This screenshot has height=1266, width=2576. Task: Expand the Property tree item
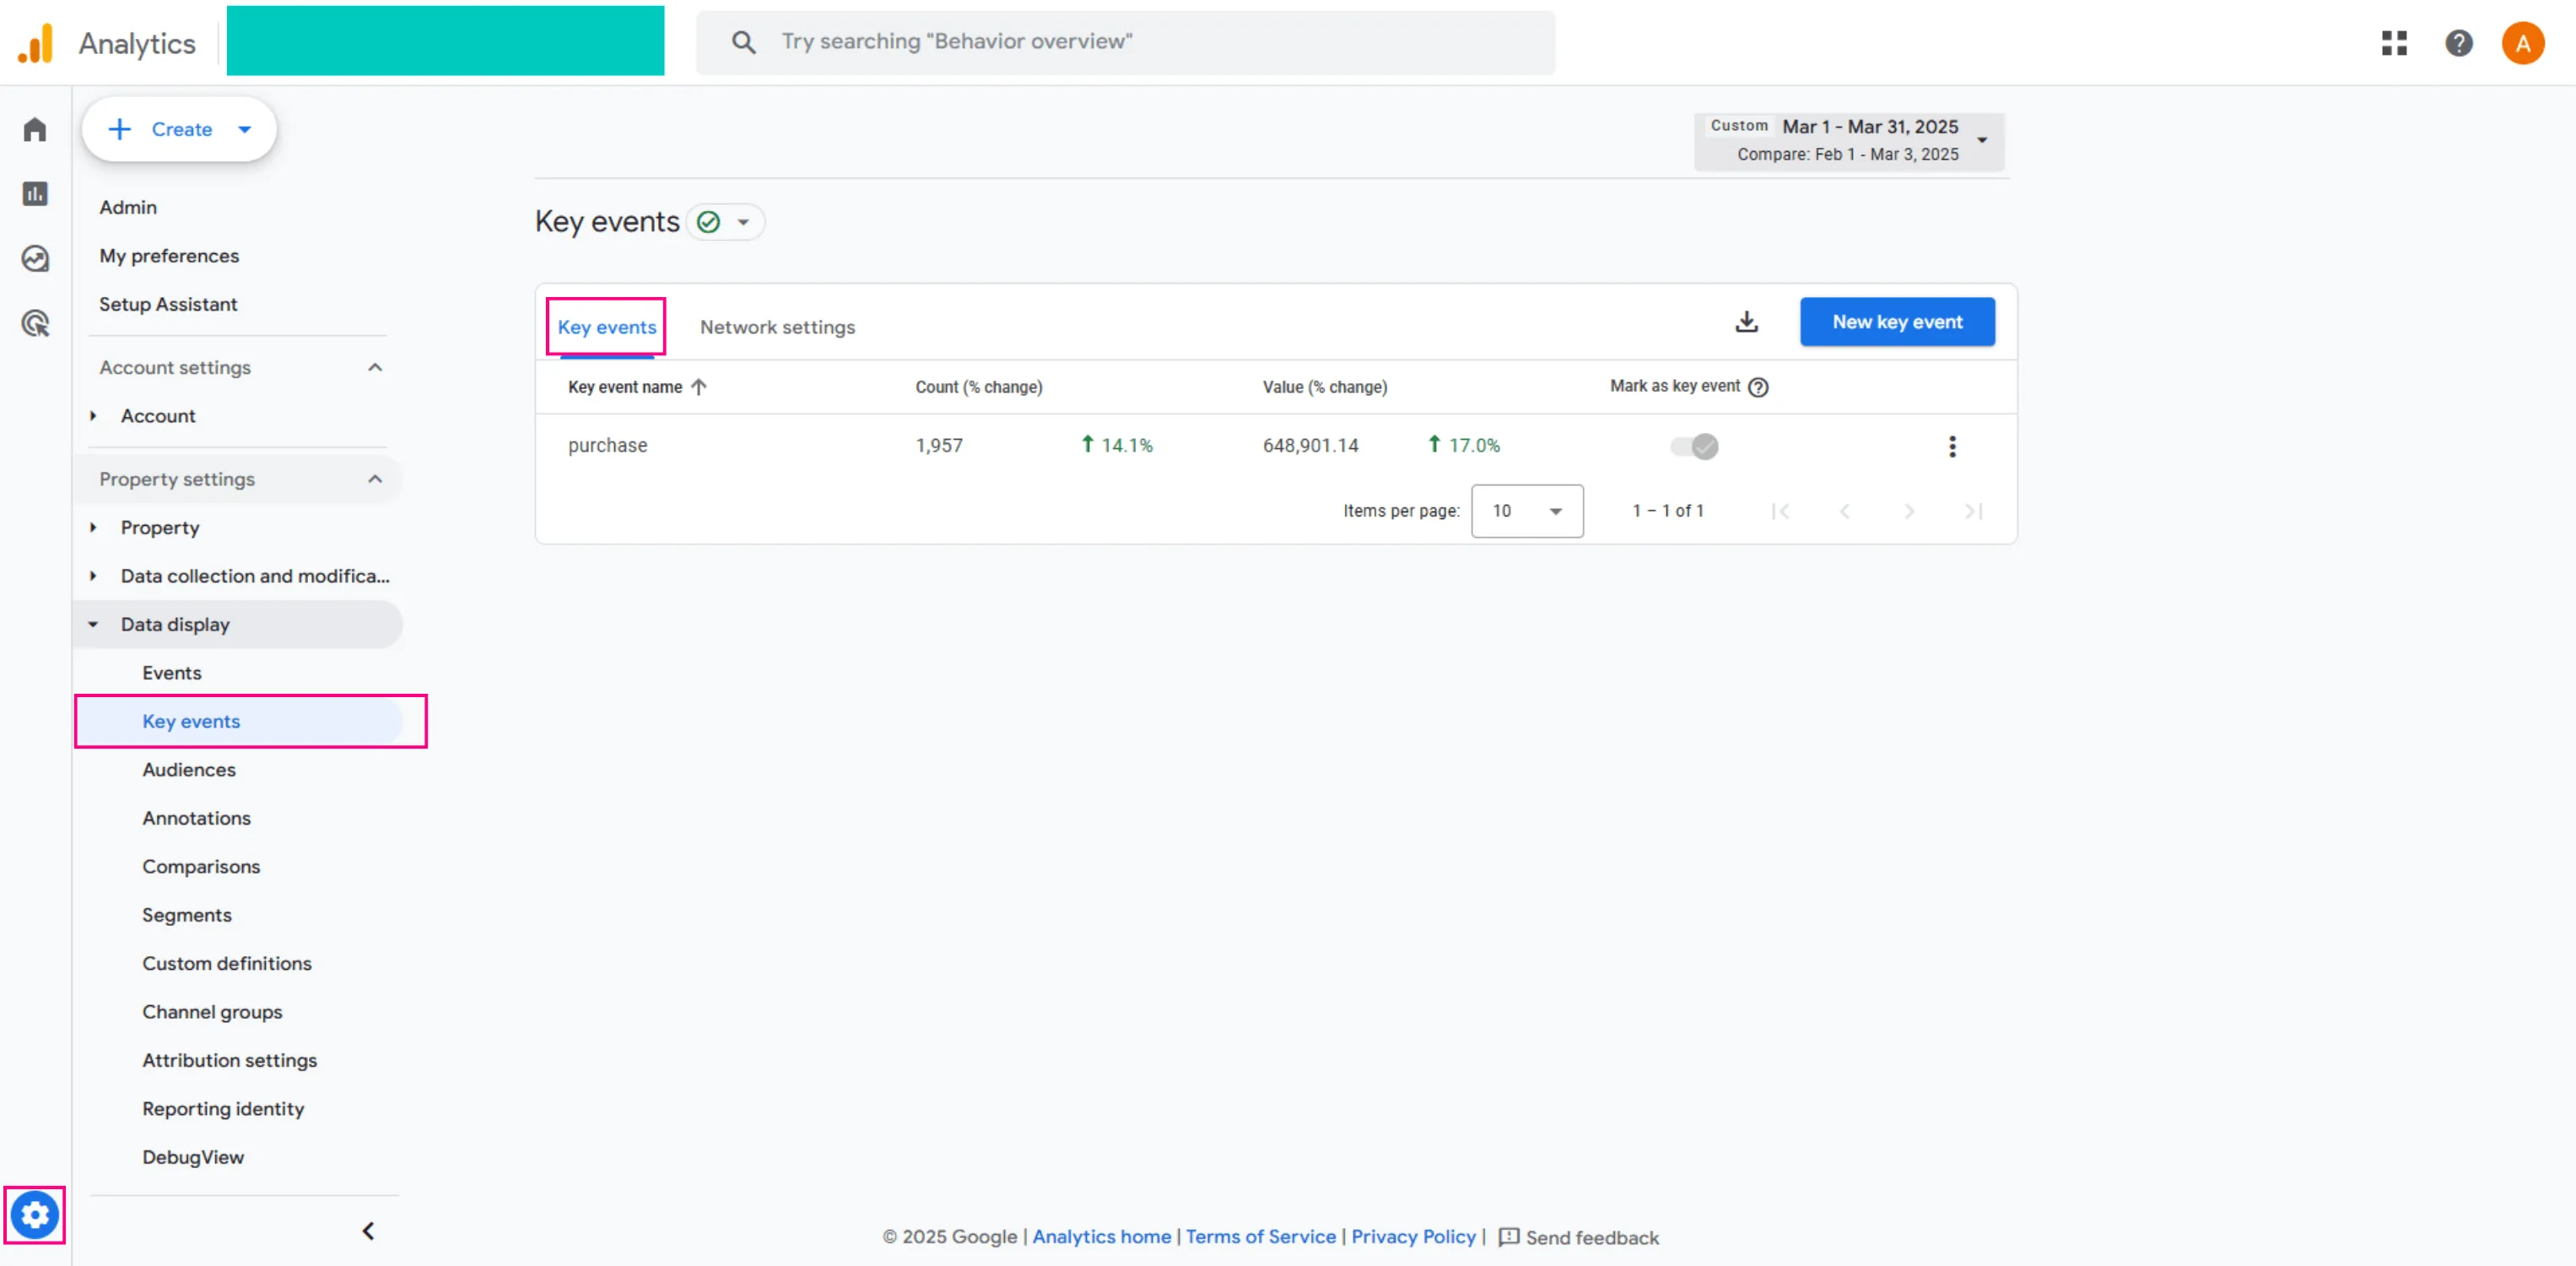coord(93,528)
